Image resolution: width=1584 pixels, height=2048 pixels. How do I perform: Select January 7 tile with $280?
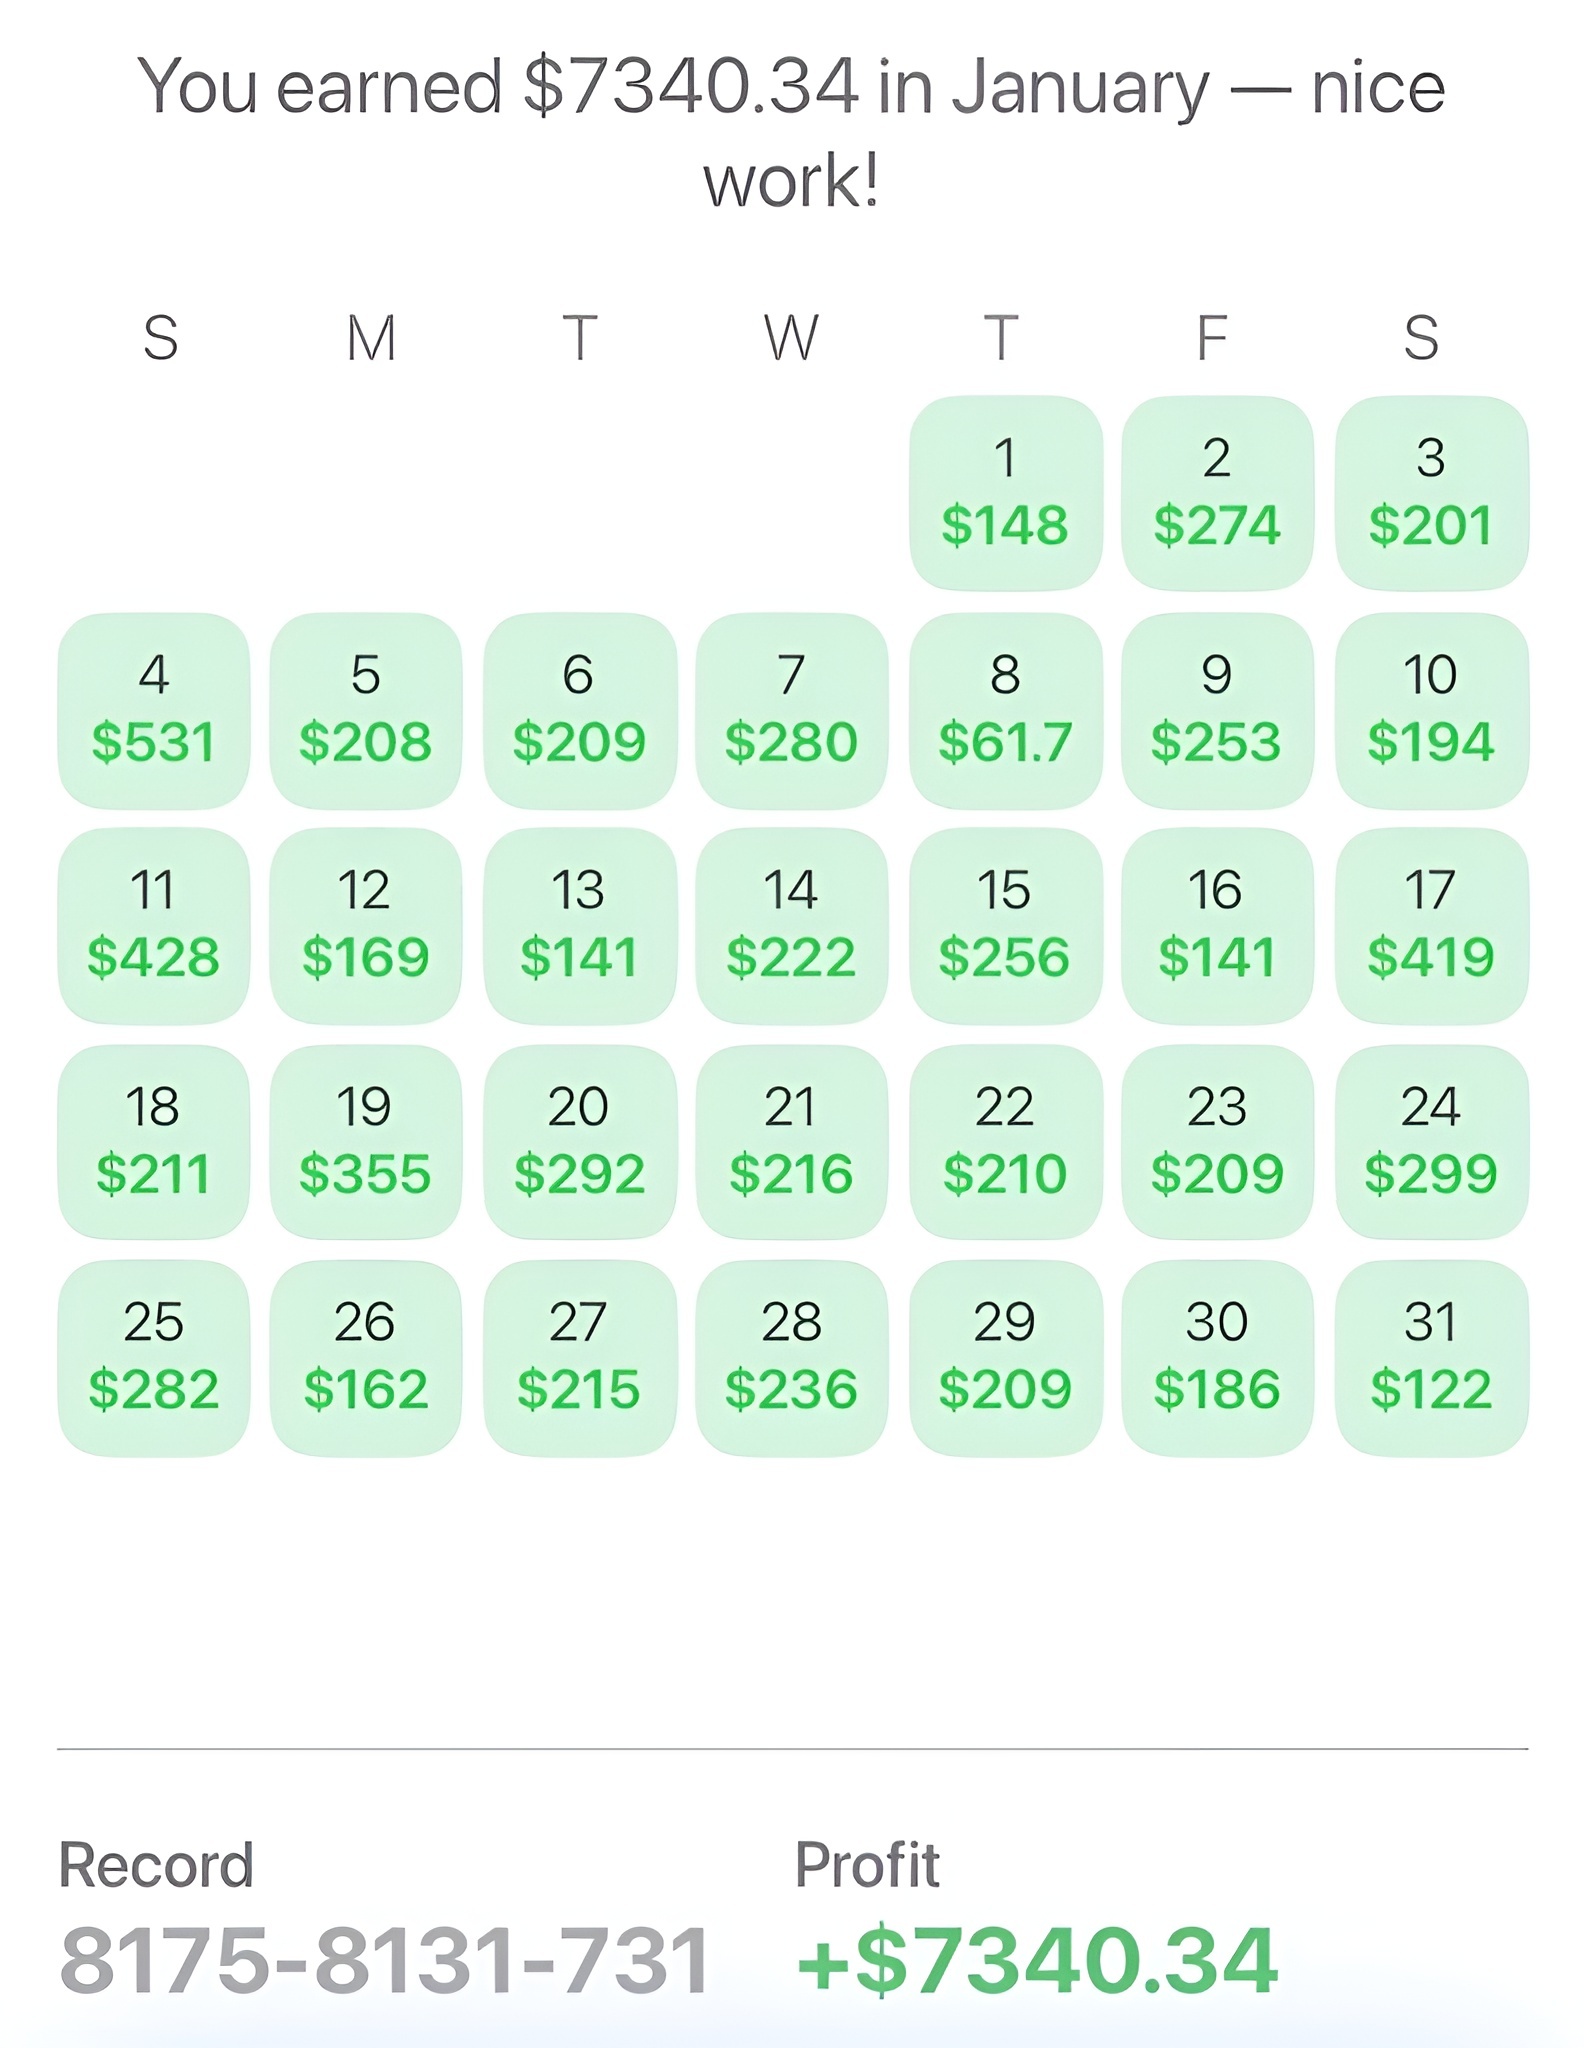point(791,710)
